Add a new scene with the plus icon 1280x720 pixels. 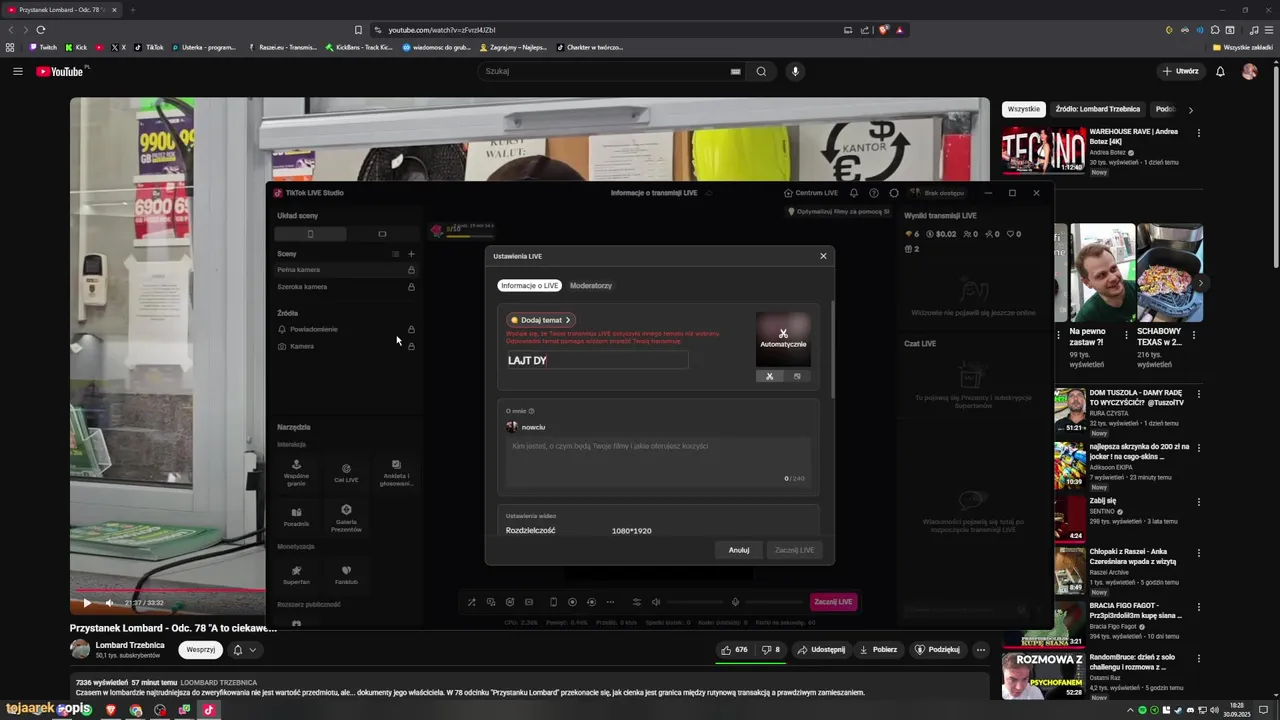point(411,254)
